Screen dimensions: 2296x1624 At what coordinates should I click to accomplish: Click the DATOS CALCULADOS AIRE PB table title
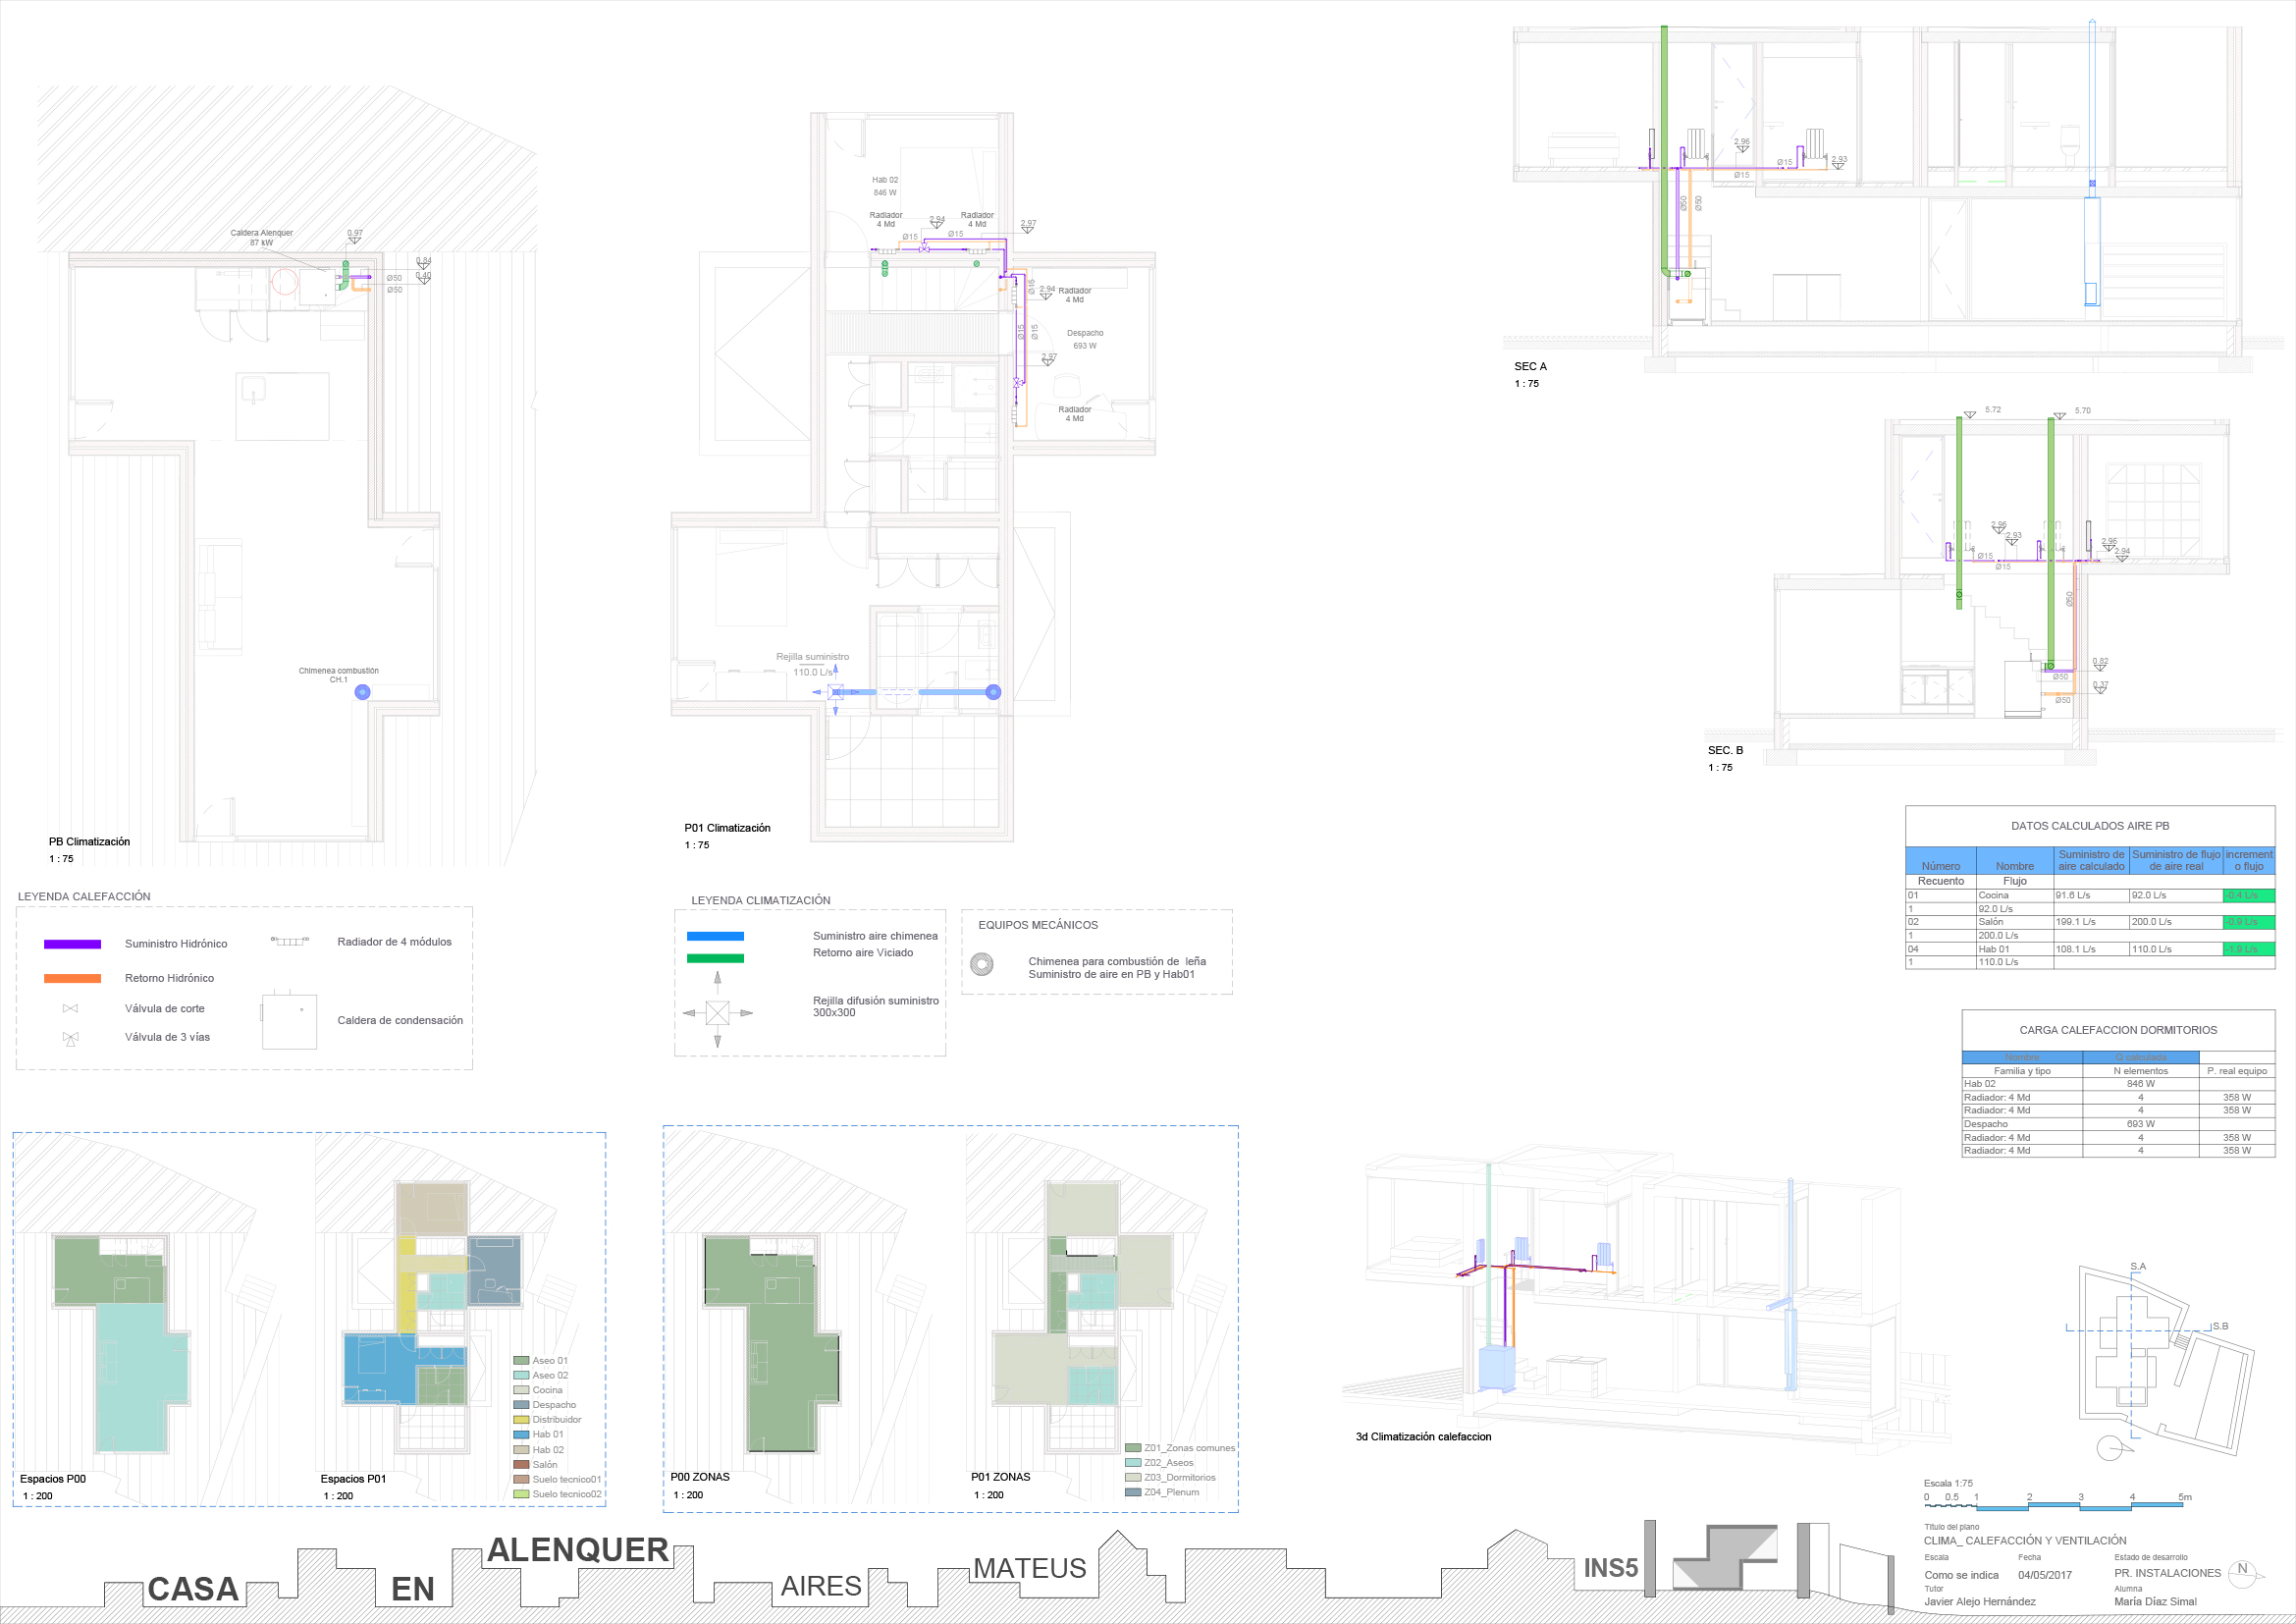(2090, 826)
